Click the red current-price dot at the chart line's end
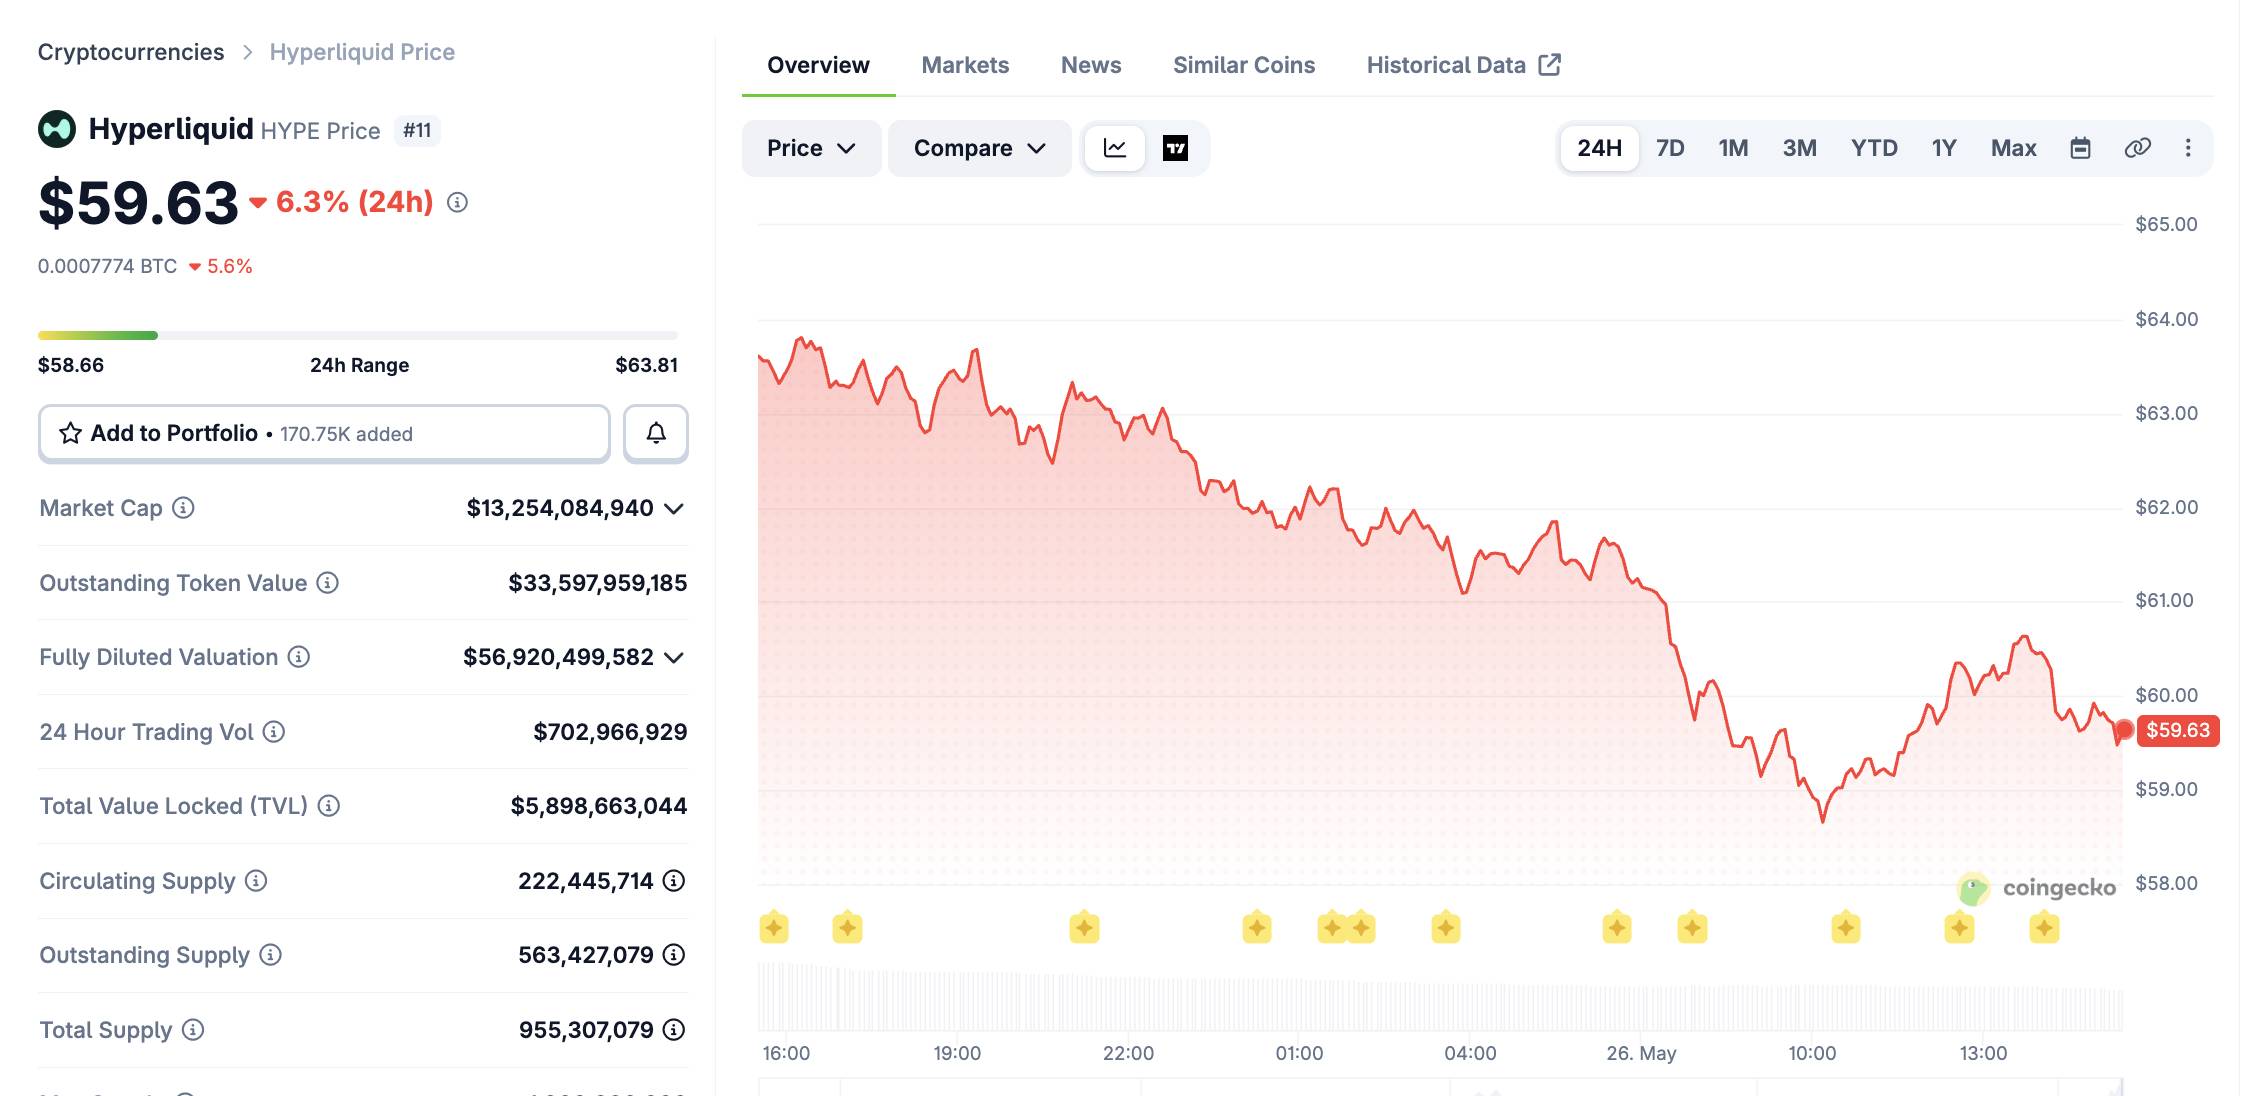 [2124, 729]
